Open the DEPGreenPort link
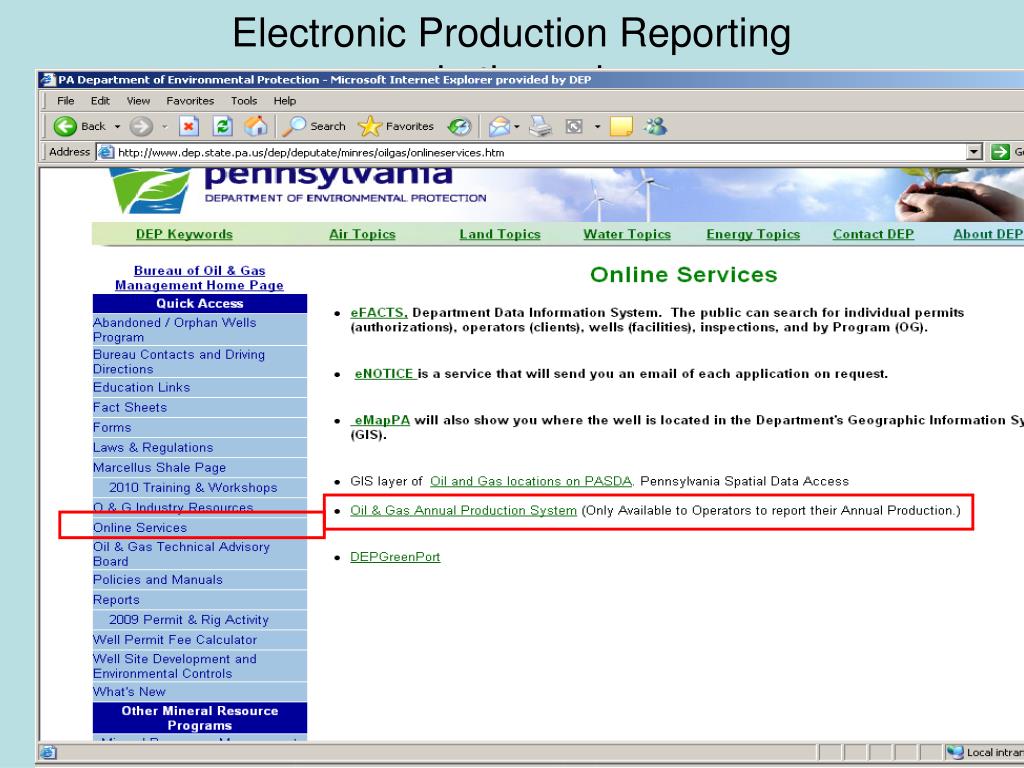 tap(395, 557)
